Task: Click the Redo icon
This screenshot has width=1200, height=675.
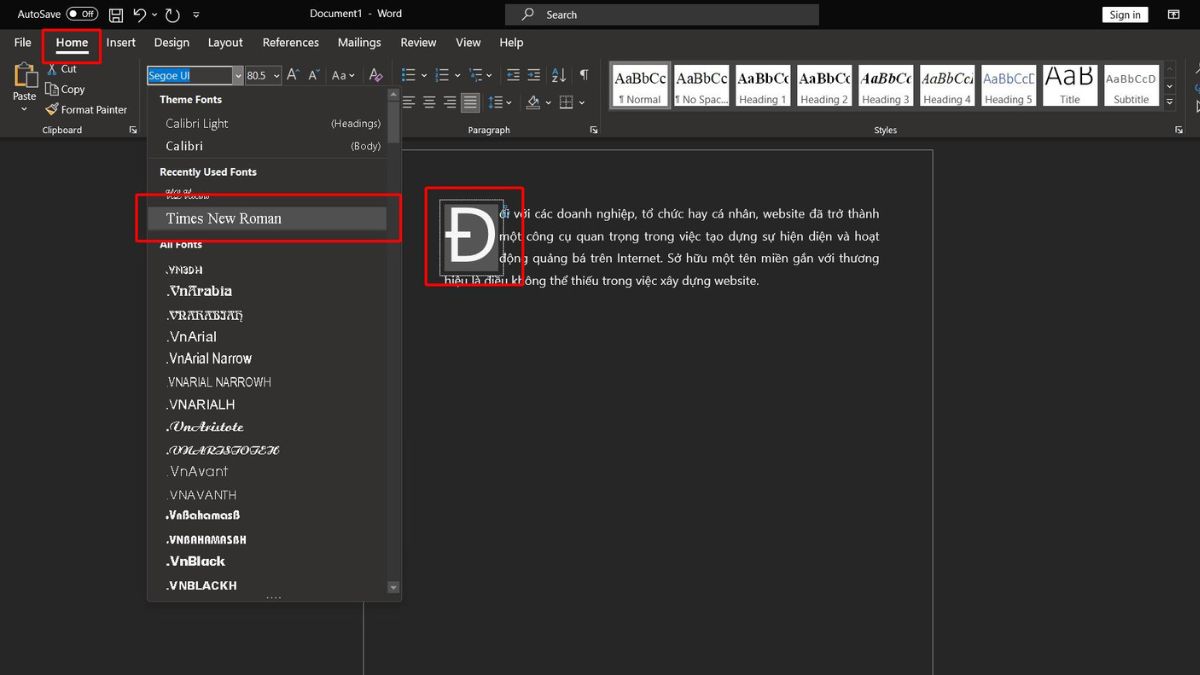Action: coord(172,15)
